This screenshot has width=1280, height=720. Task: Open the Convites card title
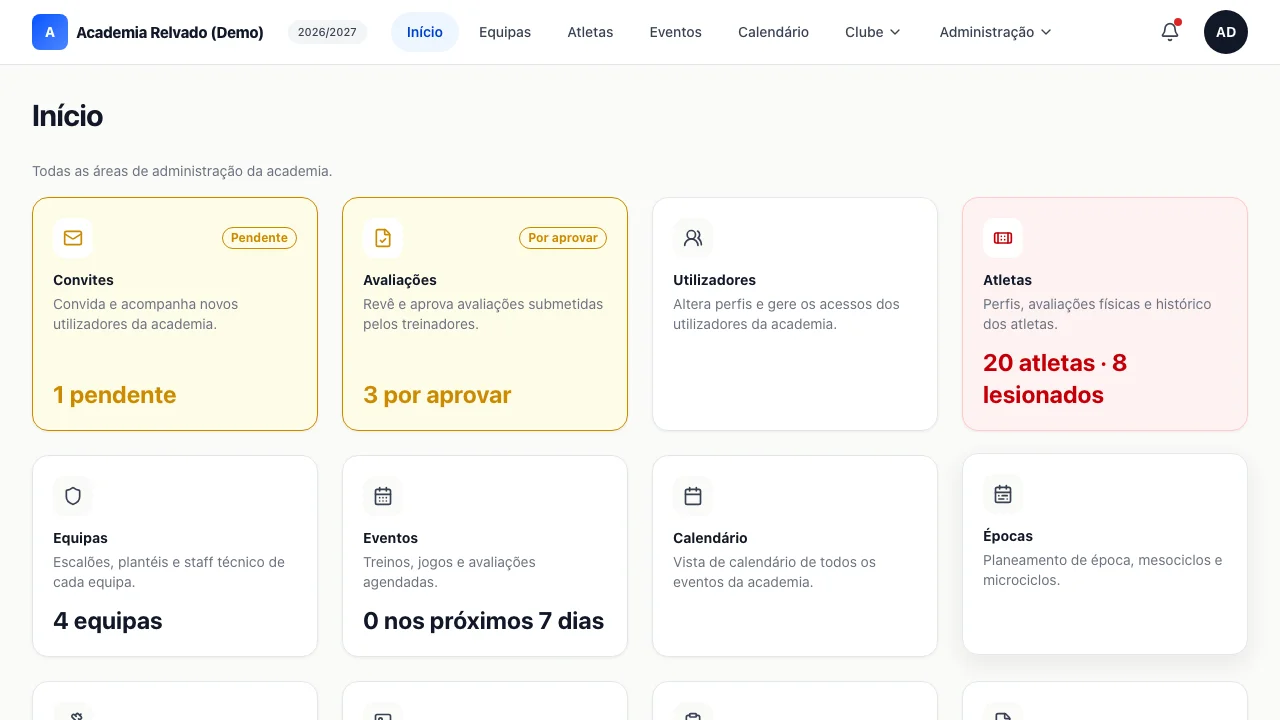[84, 280]
